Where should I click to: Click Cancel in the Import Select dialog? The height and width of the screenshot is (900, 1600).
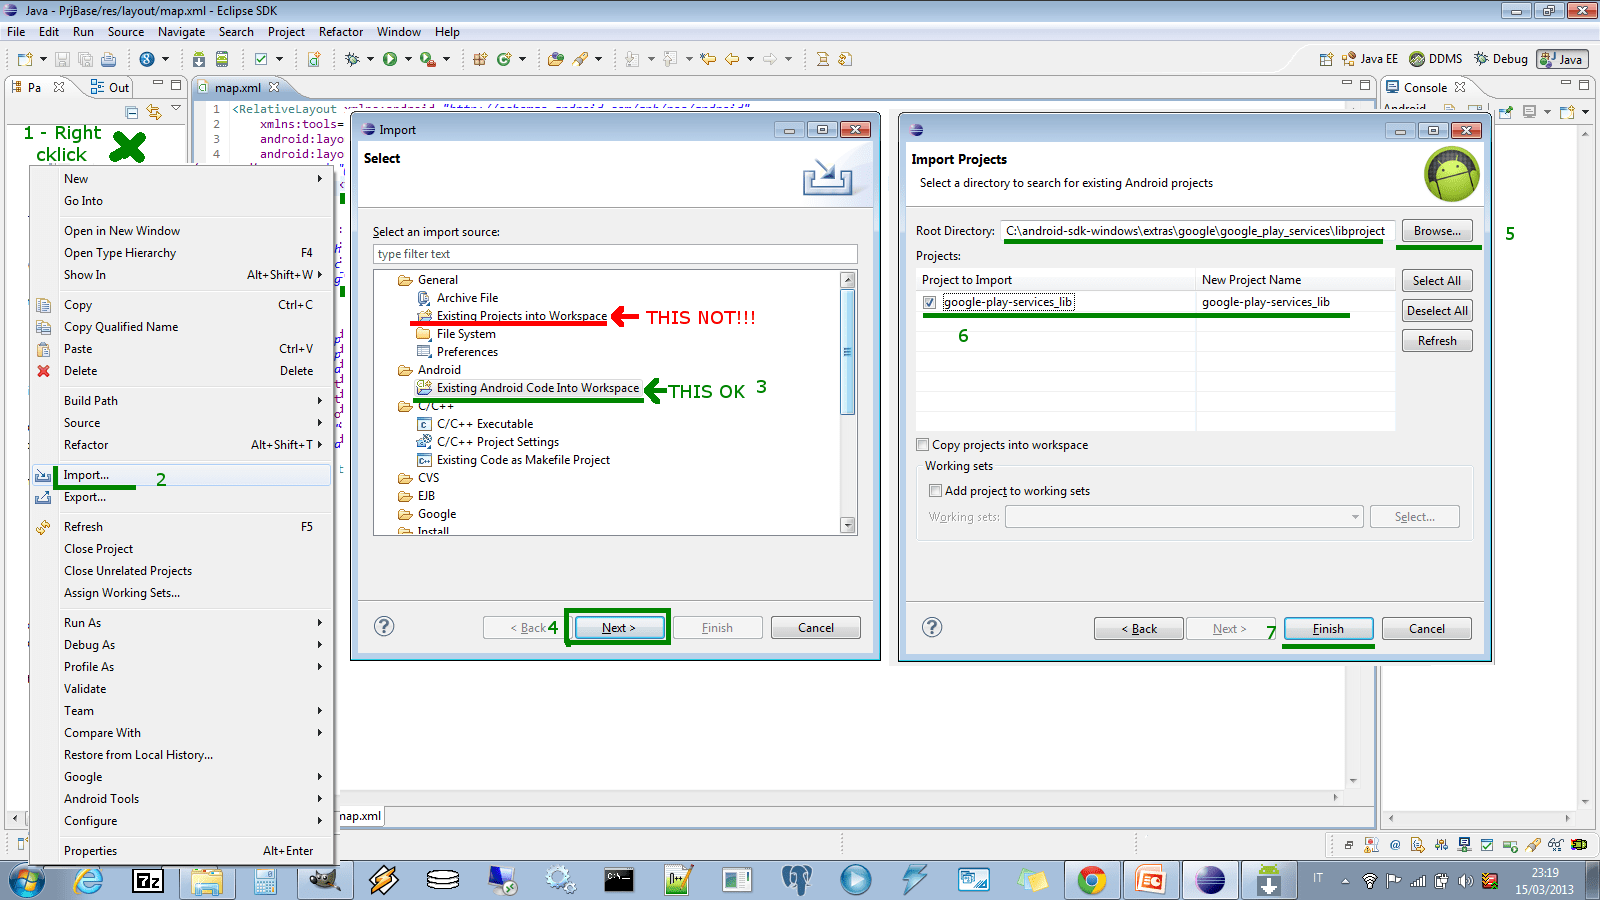click(816, 628)
